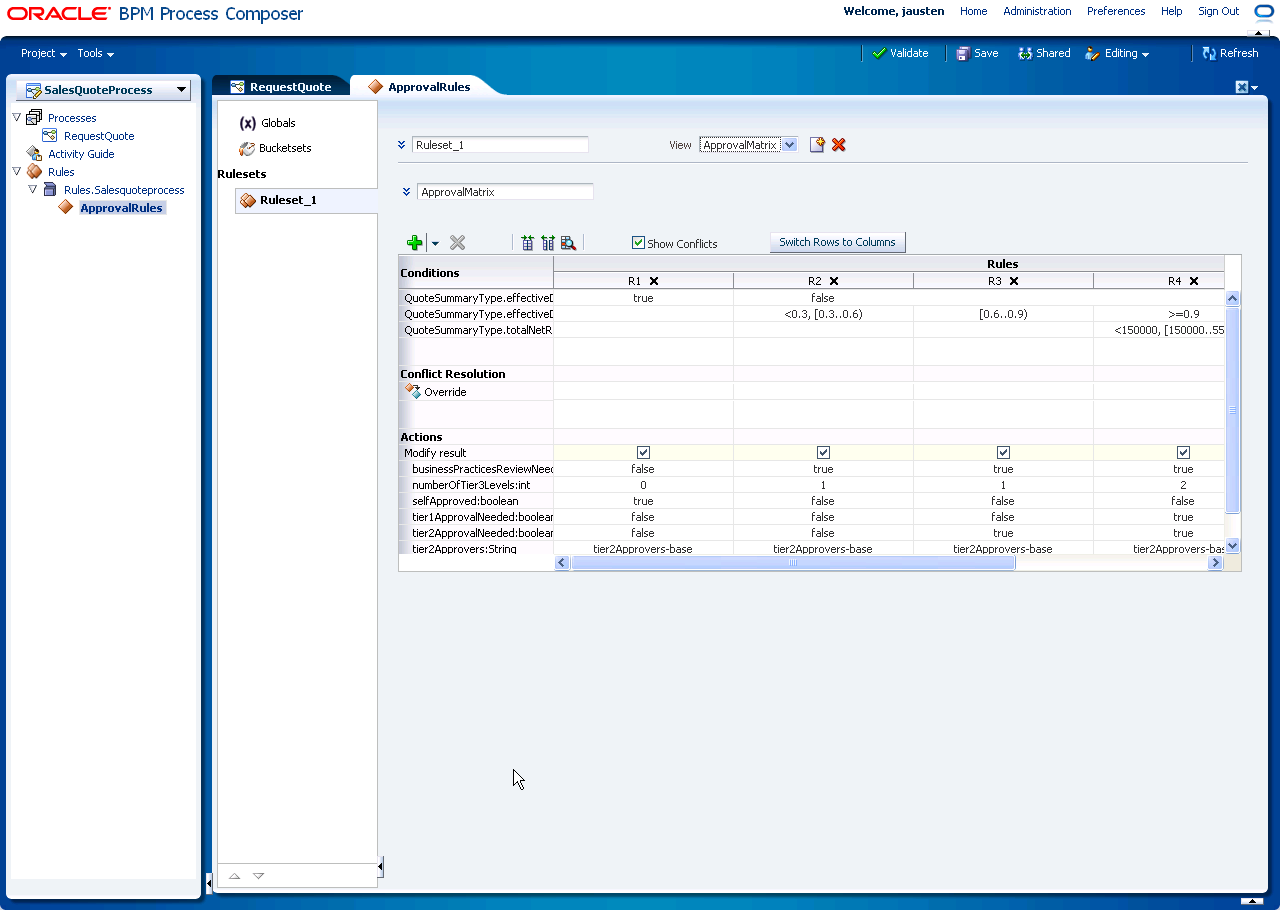Click the green plus add rule icon
Viewport: 1280px width, 910px height.
pos(415,242)
